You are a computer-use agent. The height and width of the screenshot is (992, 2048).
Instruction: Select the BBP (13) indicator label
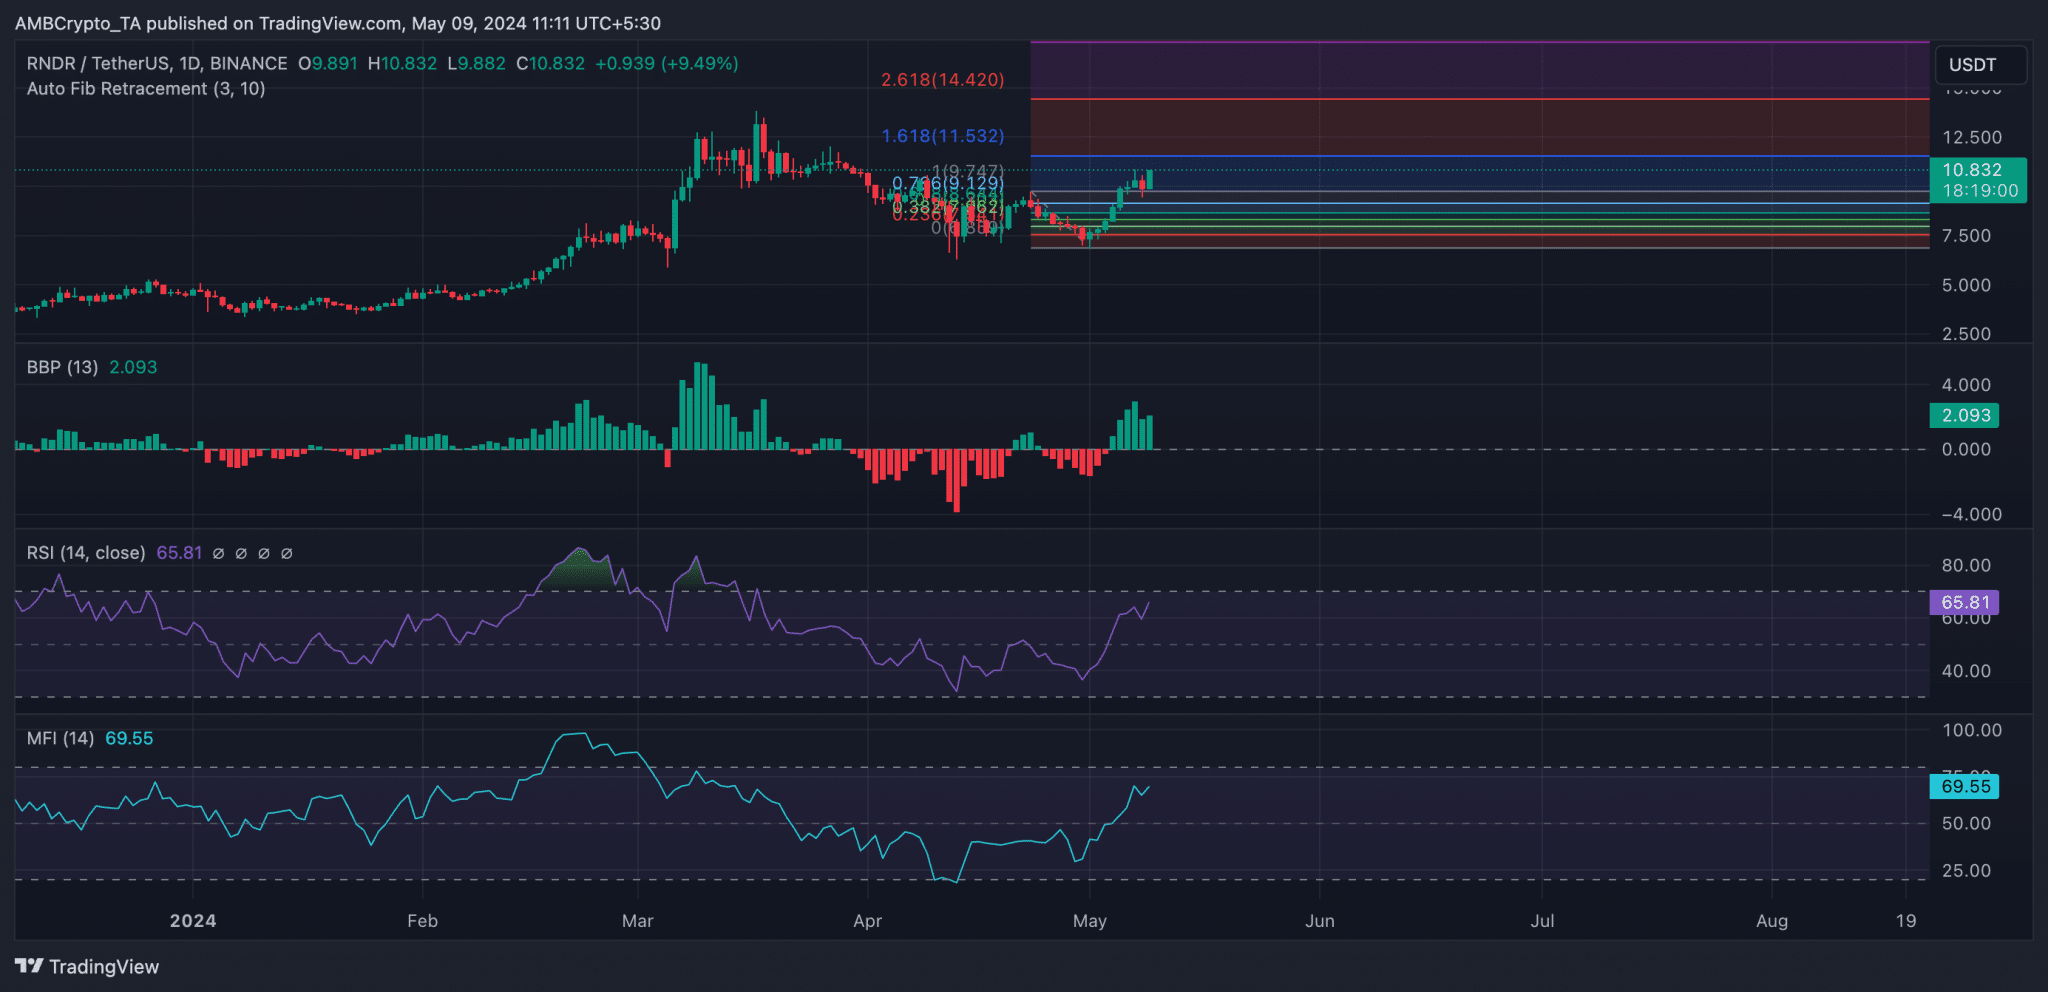pos(62,367)
